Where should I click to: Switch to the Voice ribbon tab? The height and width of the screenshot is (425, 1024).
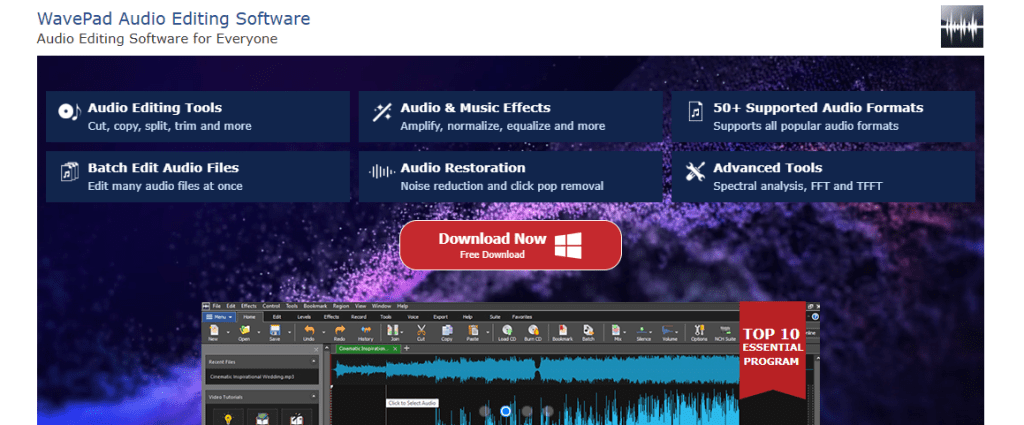(x=413, y=317)
